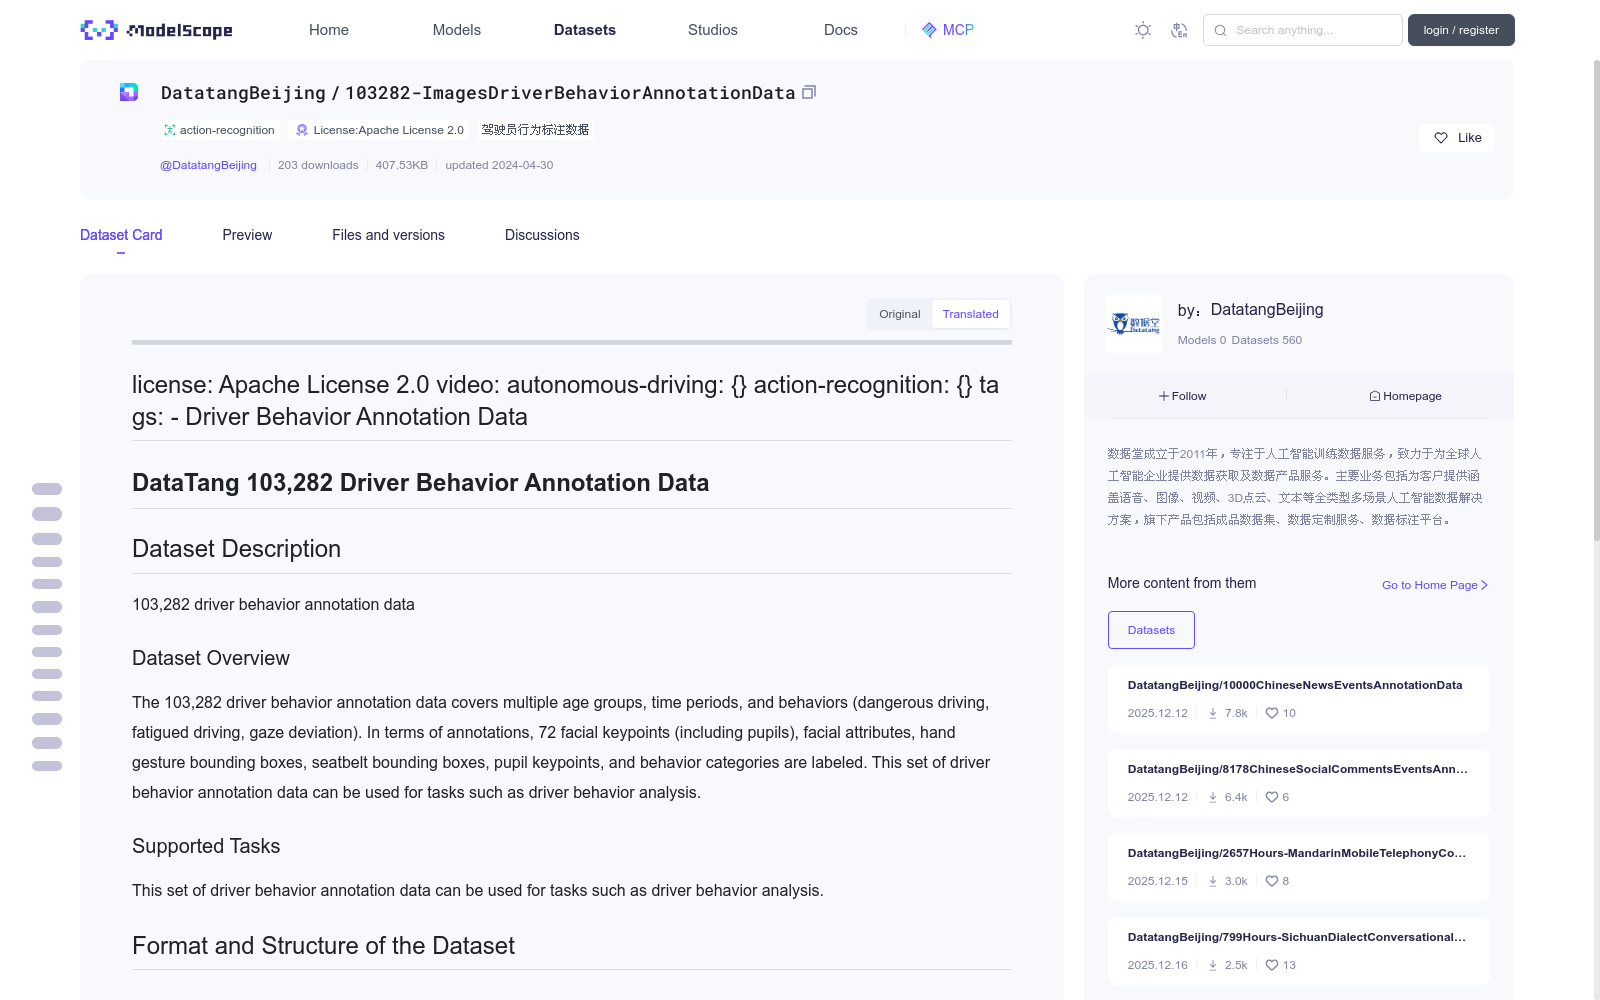Open the Files and versions tab
The height and width of the screenshot is (1000, 1600).
[x=388, y=235]
